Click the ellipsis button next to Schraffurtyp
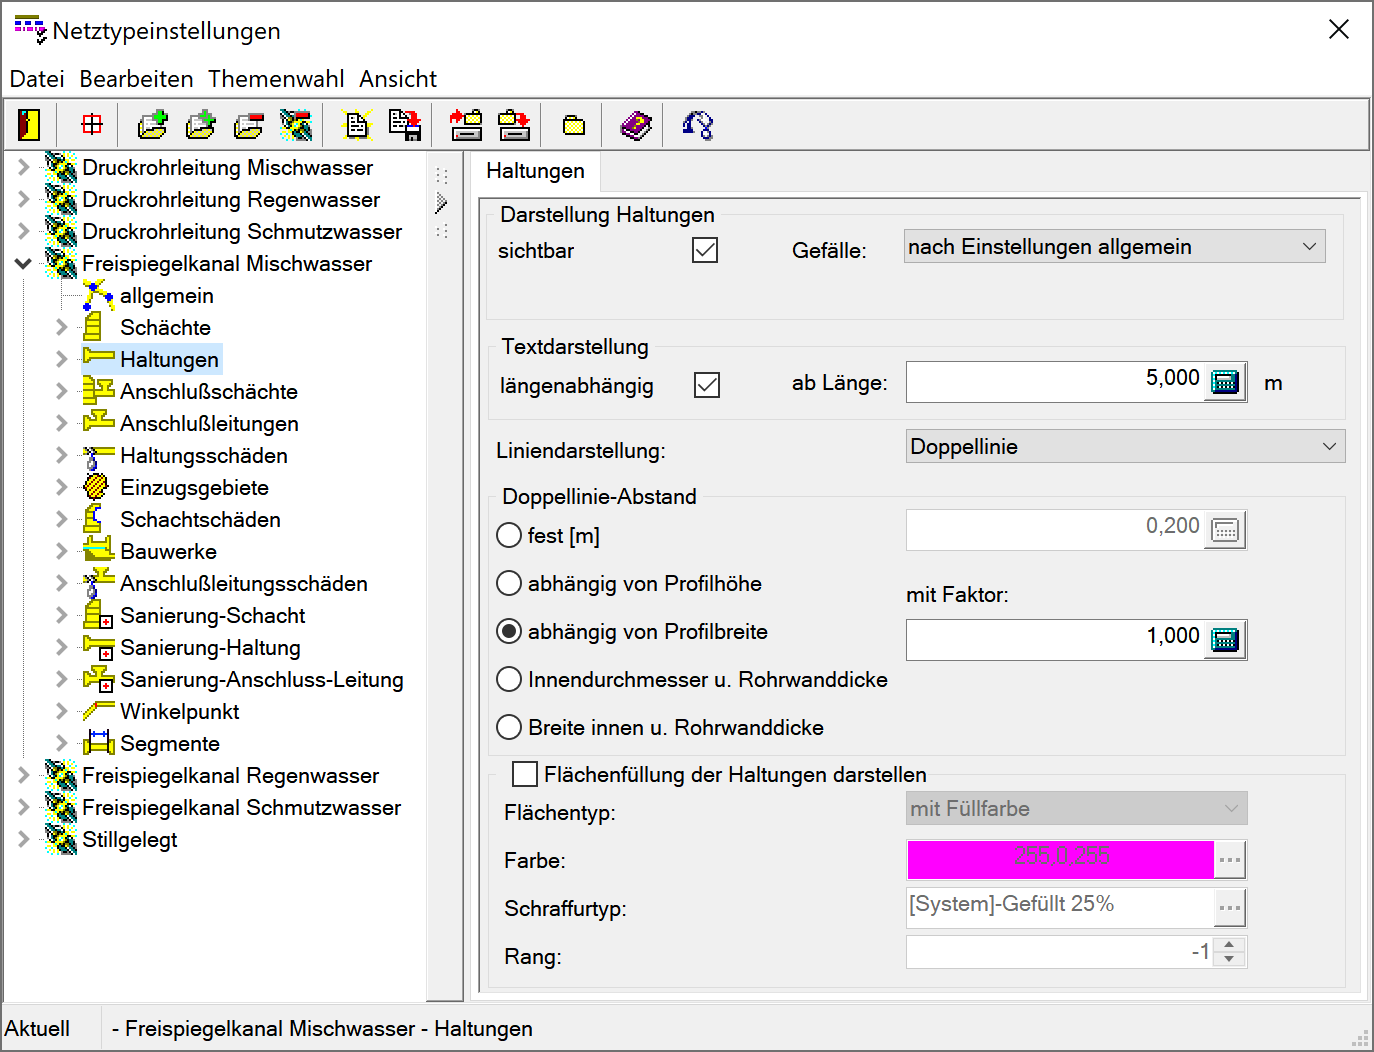 pos(1229,908)
